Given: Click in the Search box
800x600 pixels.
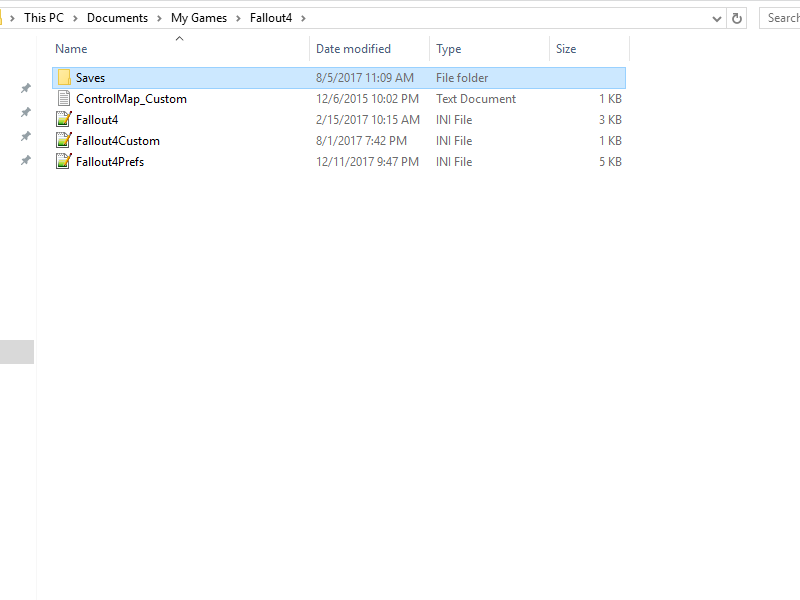Looking at the screenshot, I should coord(780,18).
